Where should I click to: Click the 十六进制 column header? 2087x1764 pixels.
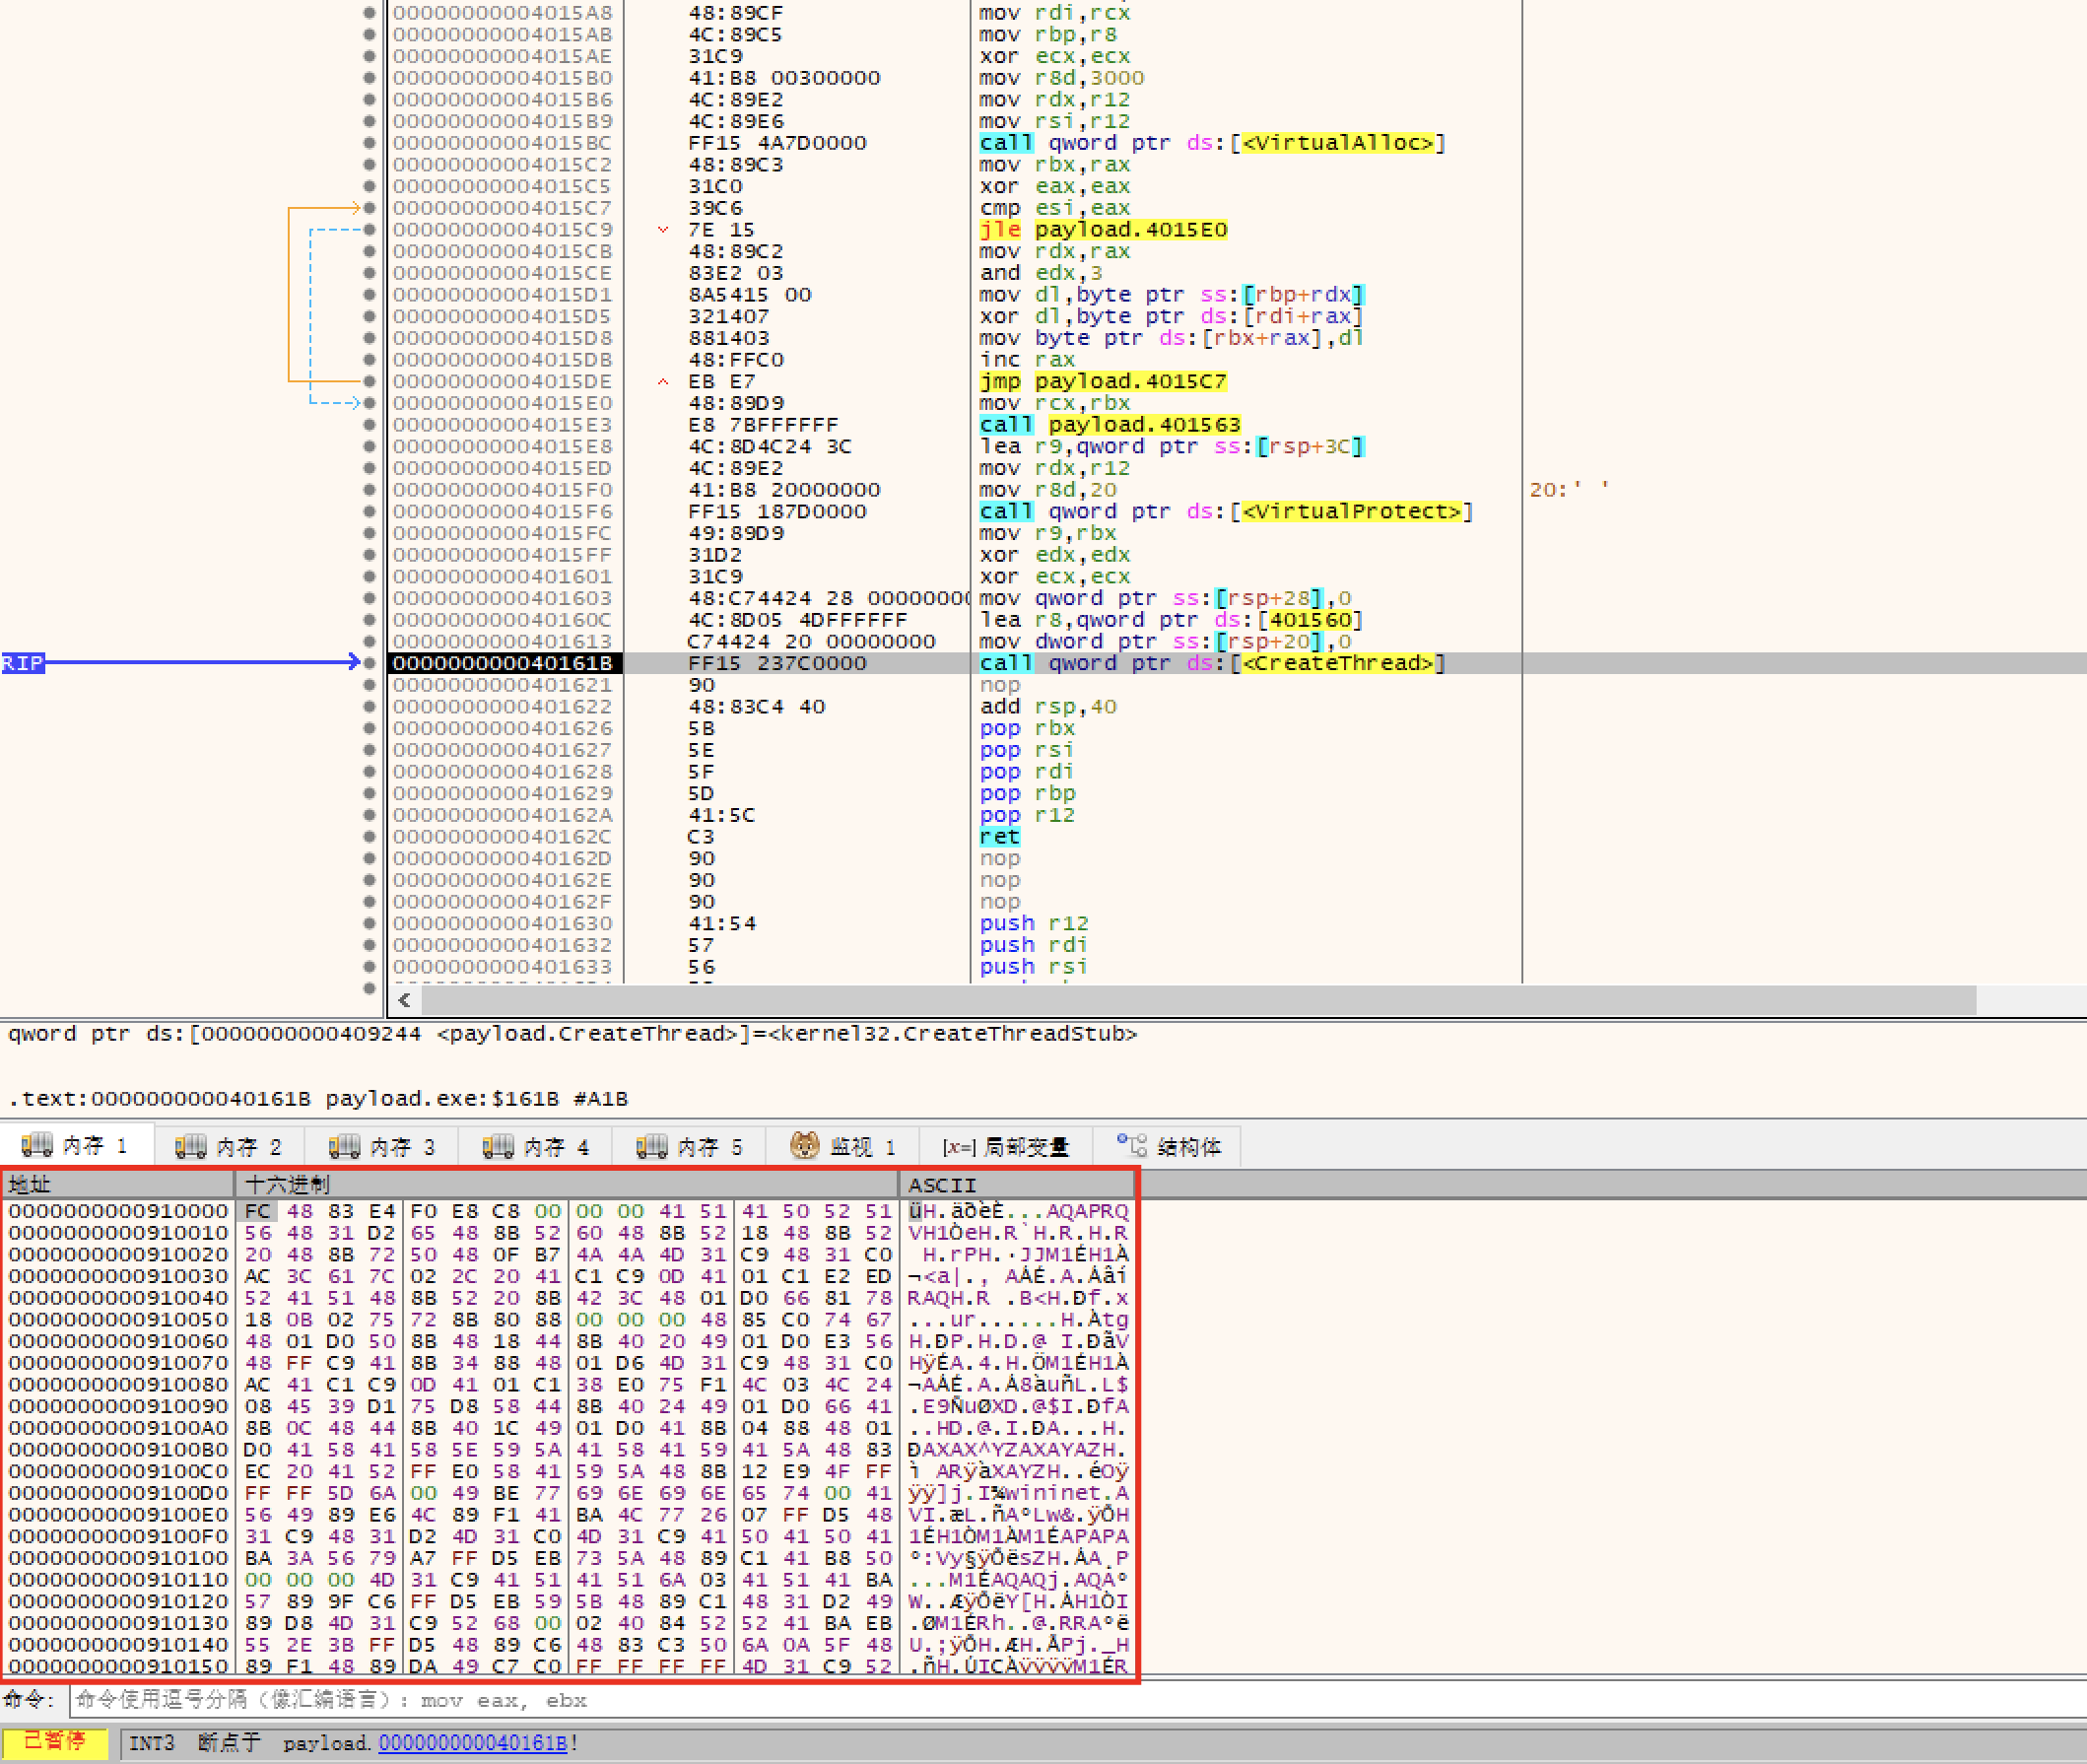(288, 1185)
